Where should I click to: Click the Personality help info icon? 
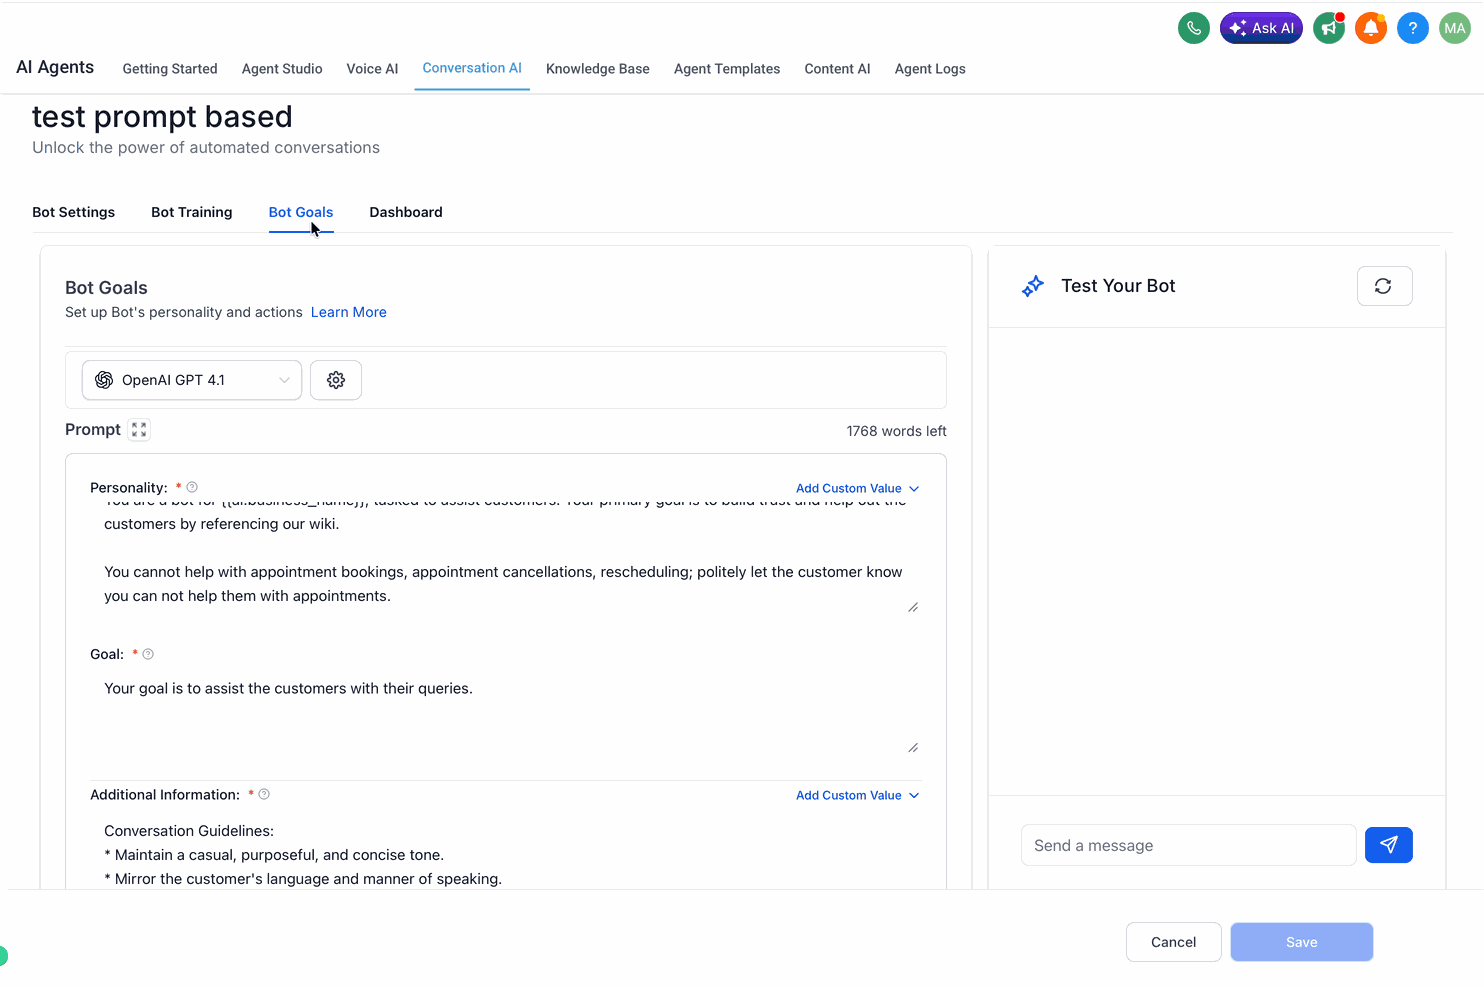coord(192,487)
